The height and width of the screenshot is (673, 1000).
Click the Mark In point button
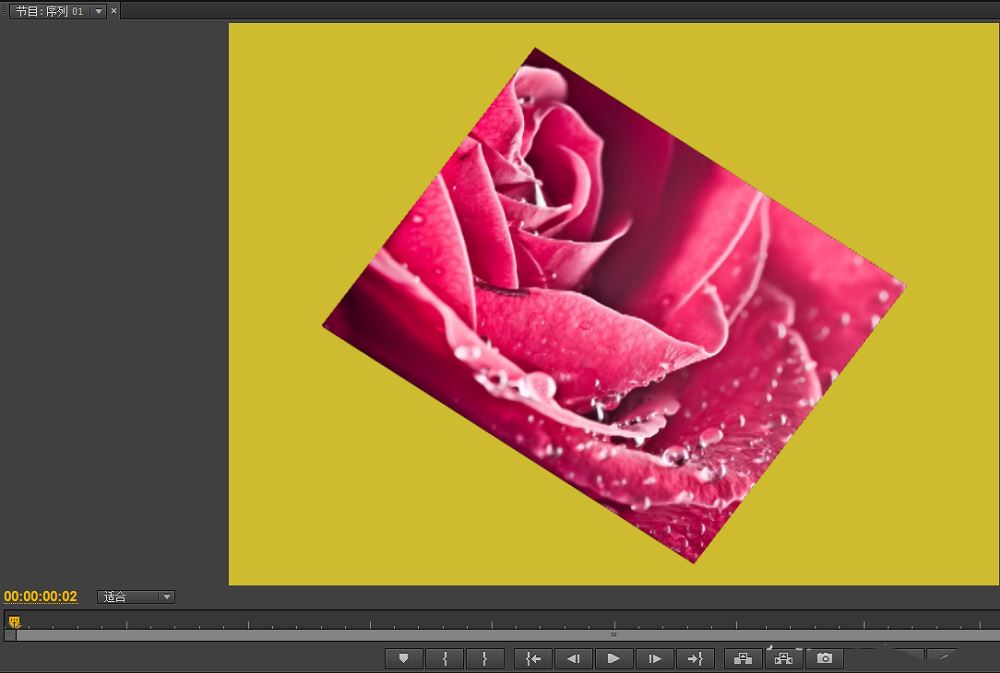coord(445,658)
